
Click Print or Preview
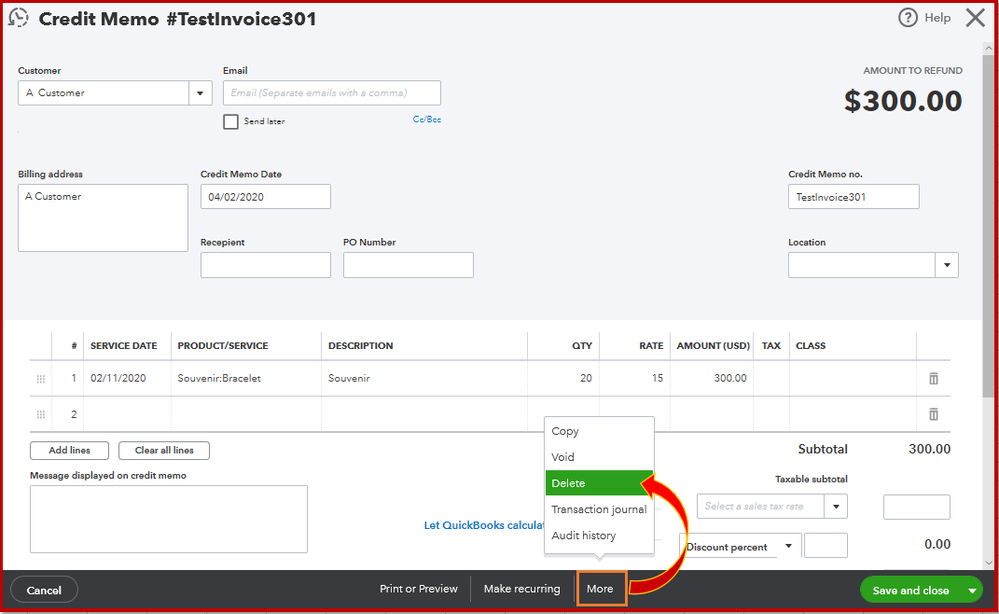[419, 589]
